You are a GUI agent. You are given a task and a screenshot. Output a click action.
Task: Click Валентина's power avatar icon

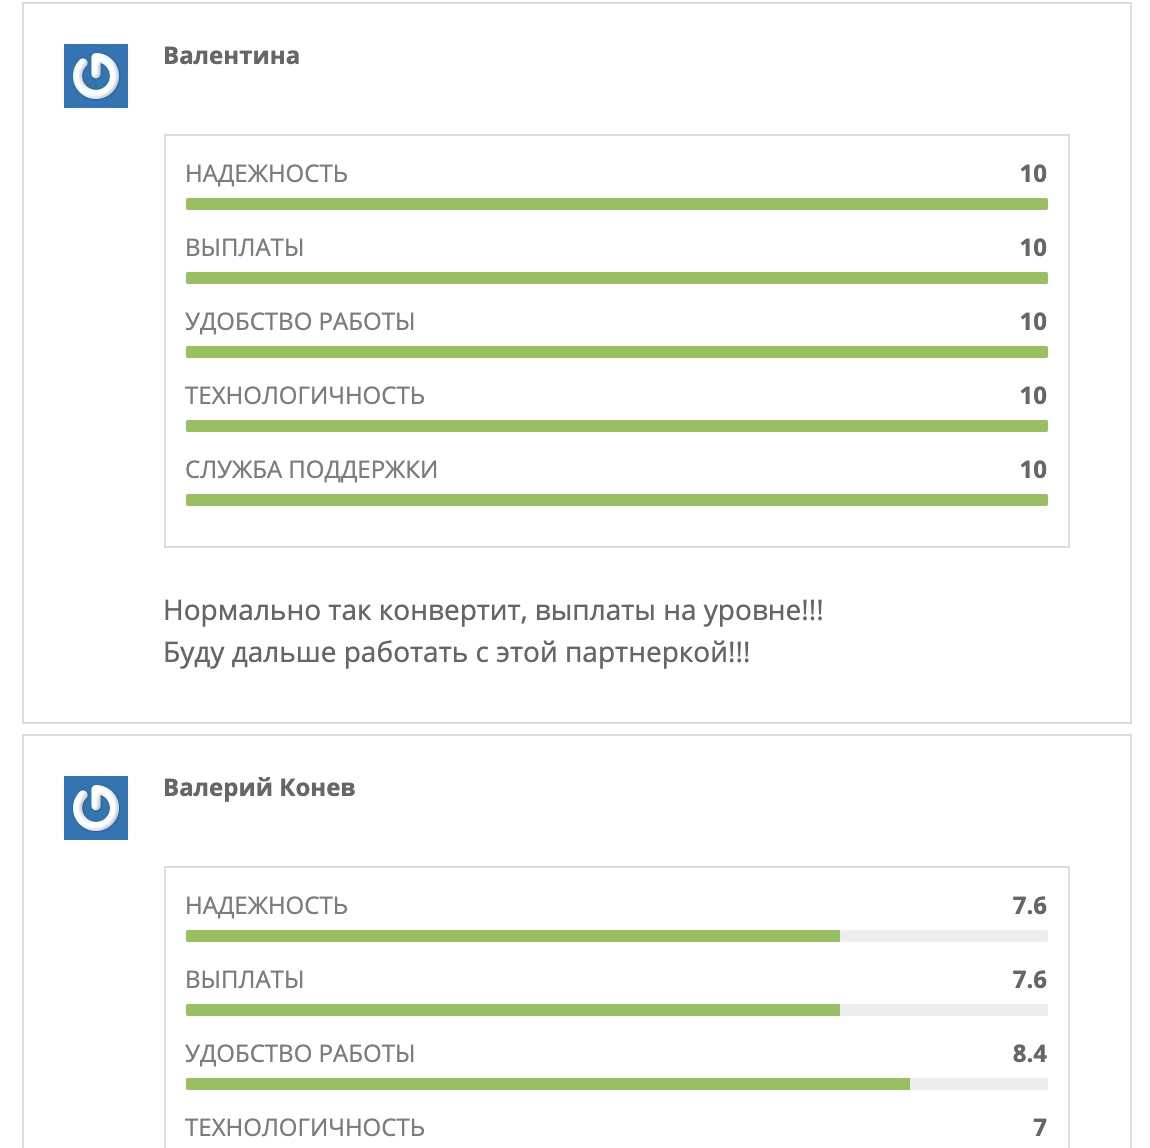point(96,76)
